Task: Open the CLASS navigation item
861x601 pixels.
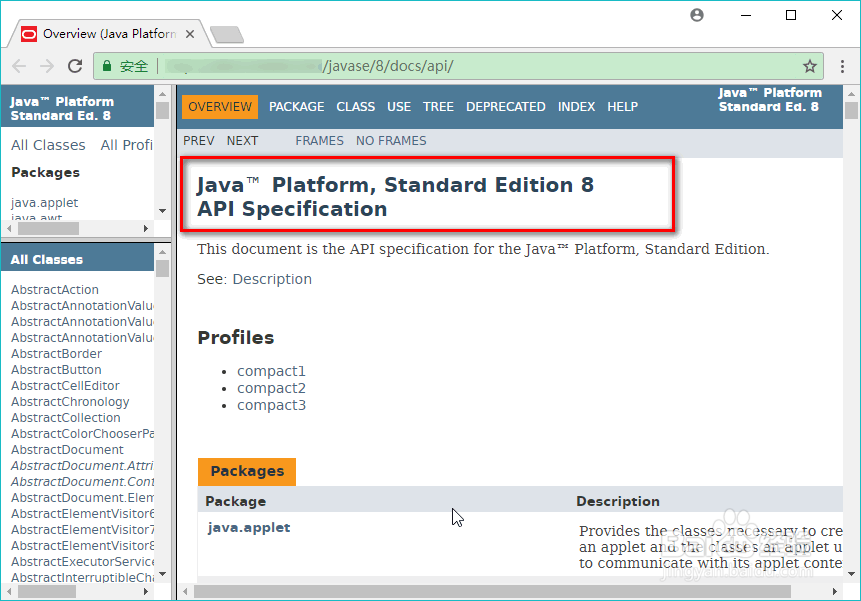Action: coord(356,106)
